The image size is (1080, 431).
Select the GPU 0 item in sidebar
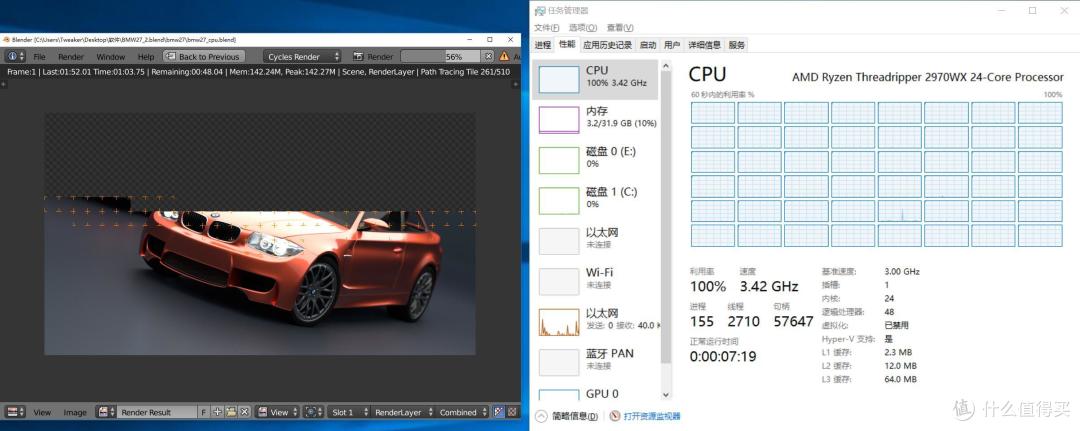595,394
